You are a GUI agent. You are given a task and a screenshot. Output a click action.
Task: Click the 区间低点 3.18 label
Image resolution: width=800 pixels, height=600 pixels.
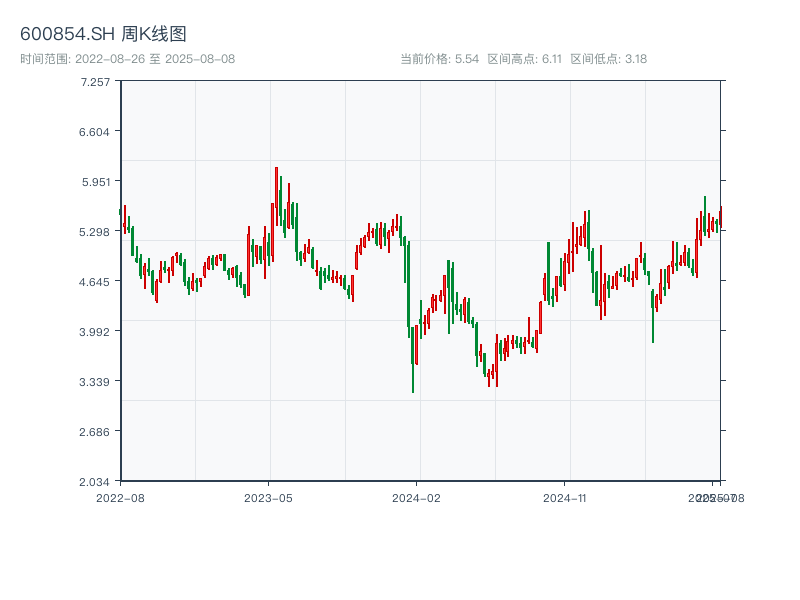608,59
